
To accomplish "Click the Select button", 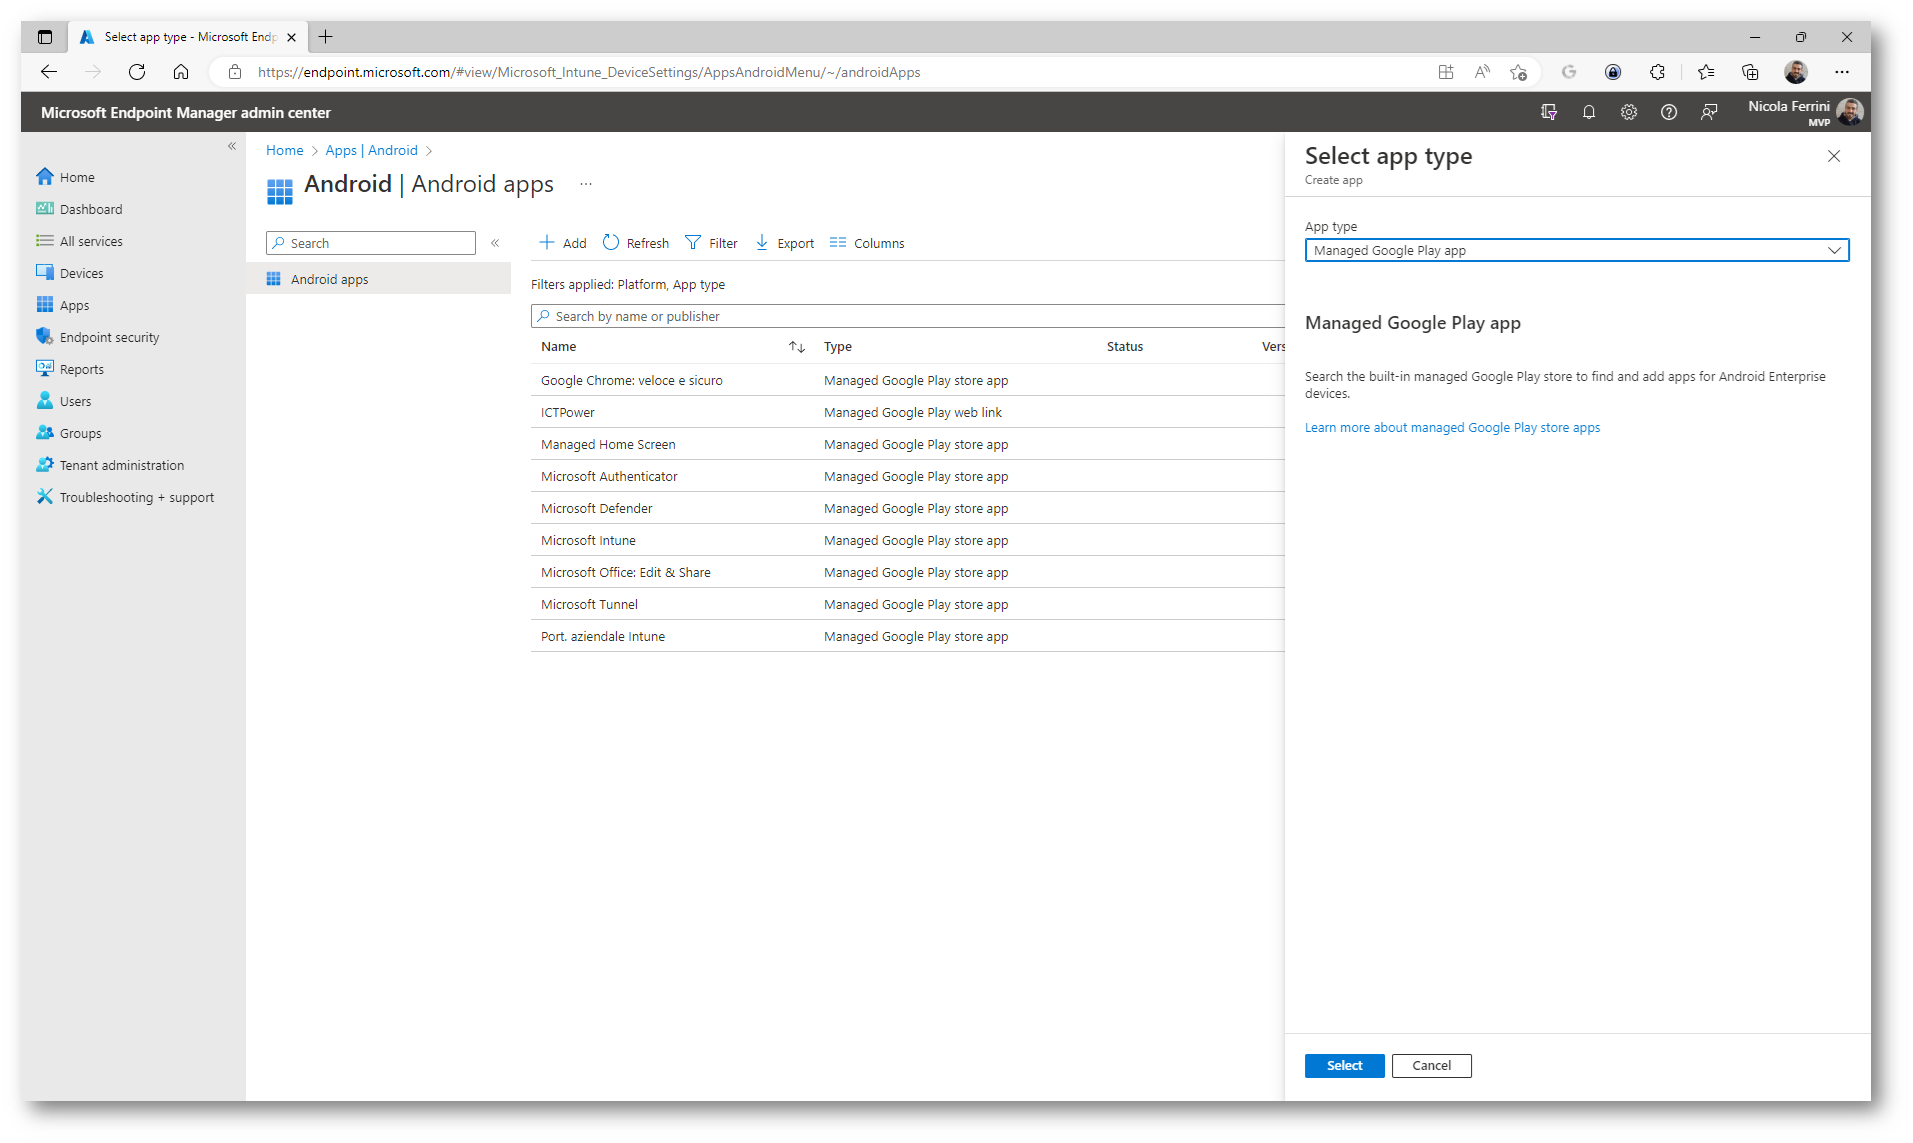I will (1344, 1065).
